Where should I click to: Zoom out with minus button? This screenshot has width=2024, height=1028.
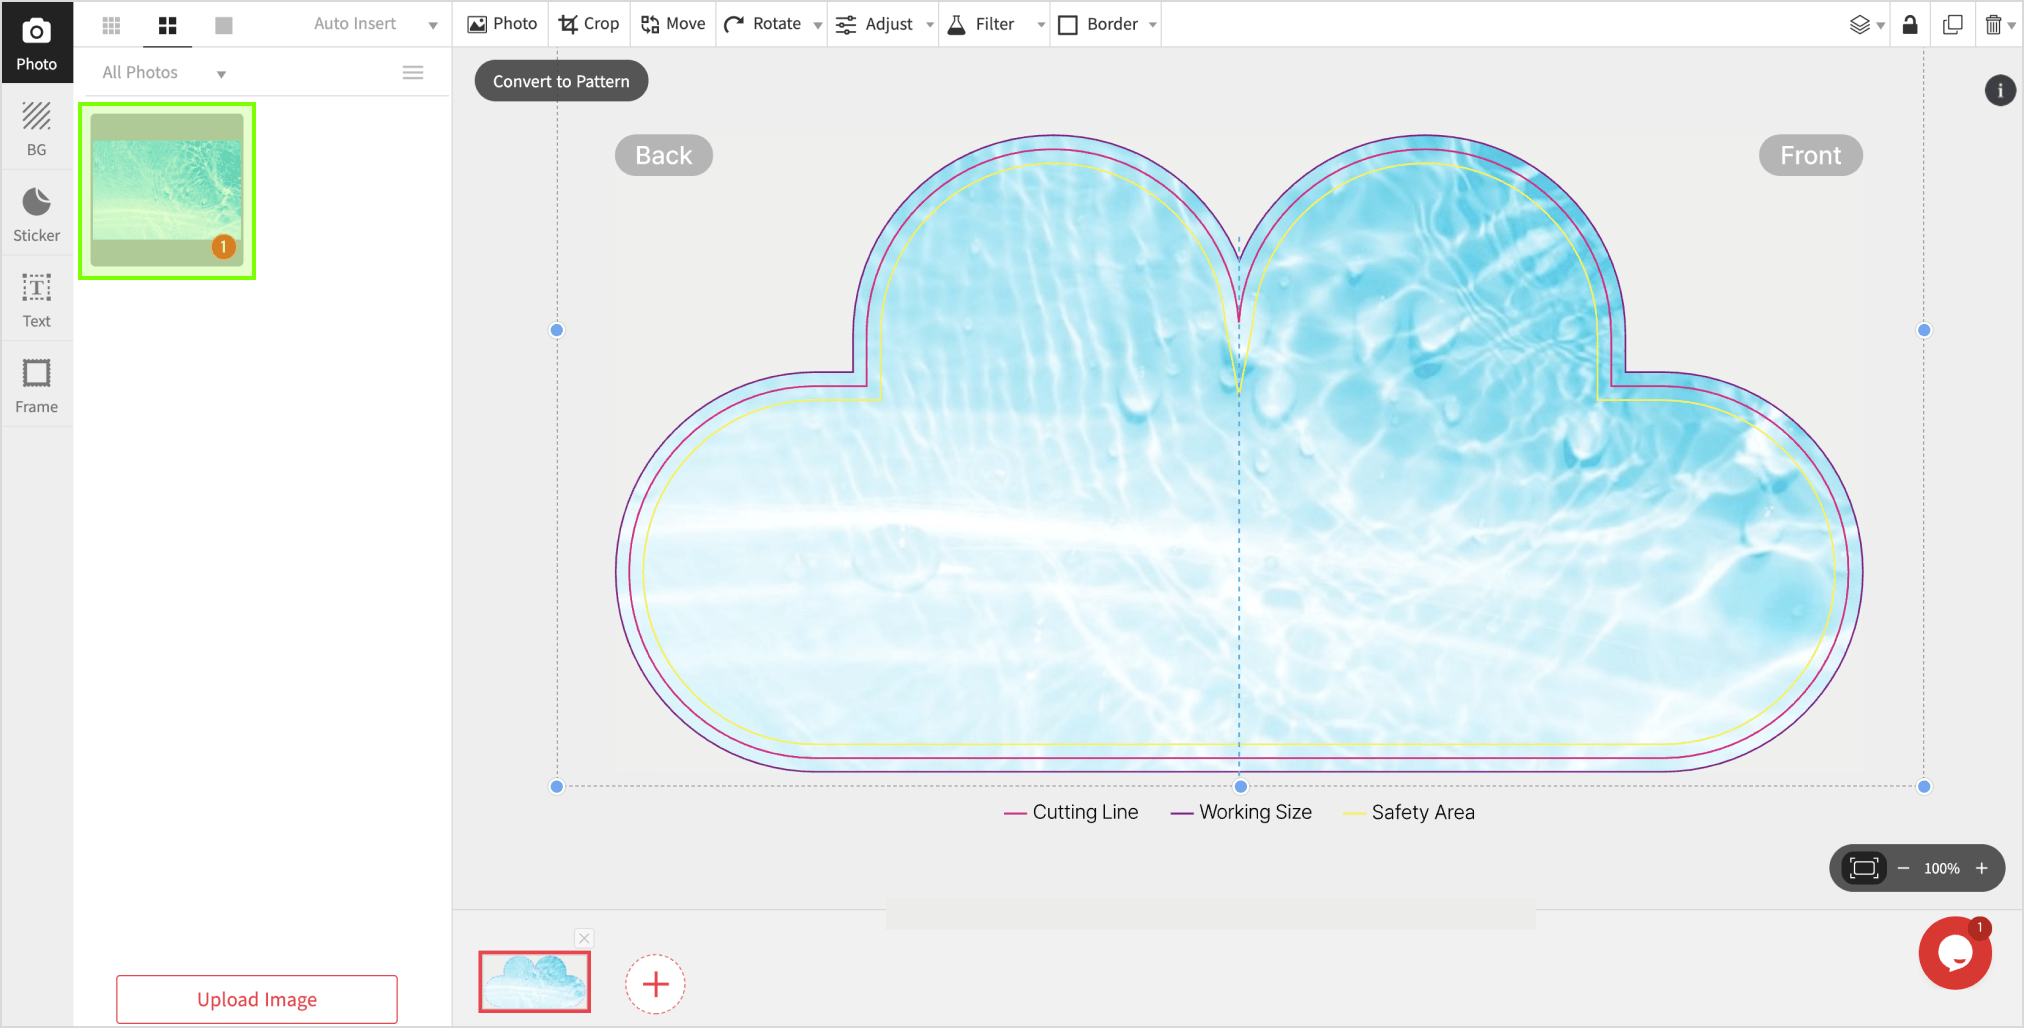(x=1903, y=868)
